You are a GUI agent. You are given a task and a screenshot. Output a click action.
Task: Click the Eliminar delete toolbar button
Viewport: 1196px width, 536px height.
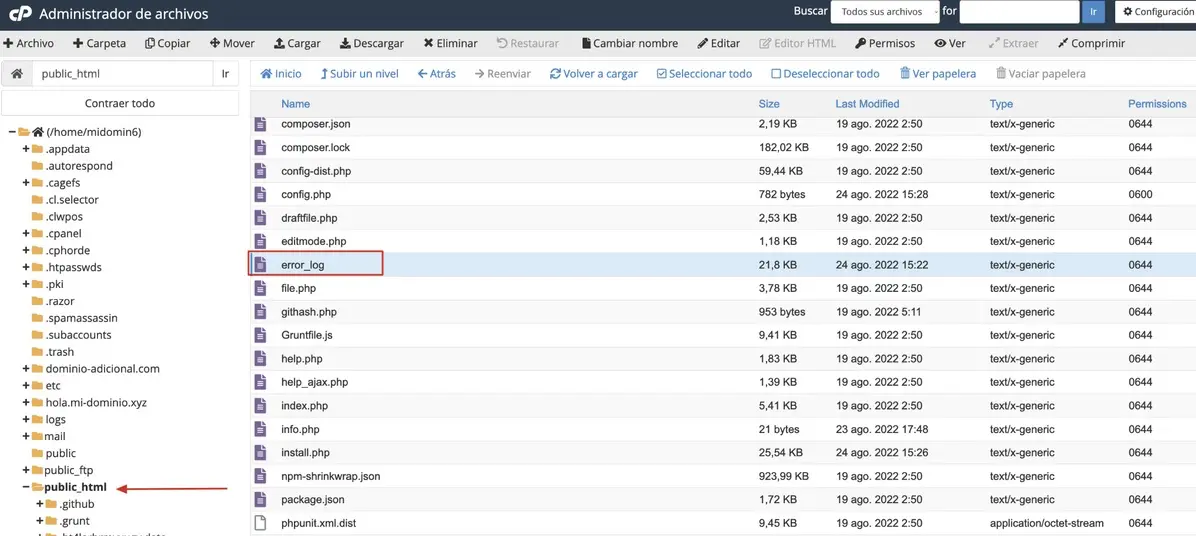pos(450,44)
